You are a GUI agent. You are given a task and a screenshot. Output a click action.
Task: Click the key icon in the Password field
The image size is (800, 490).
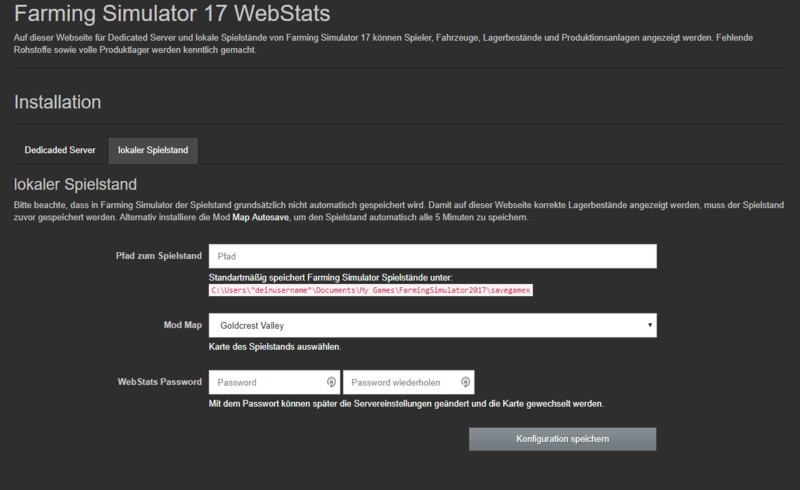click(x=331, y=382)
